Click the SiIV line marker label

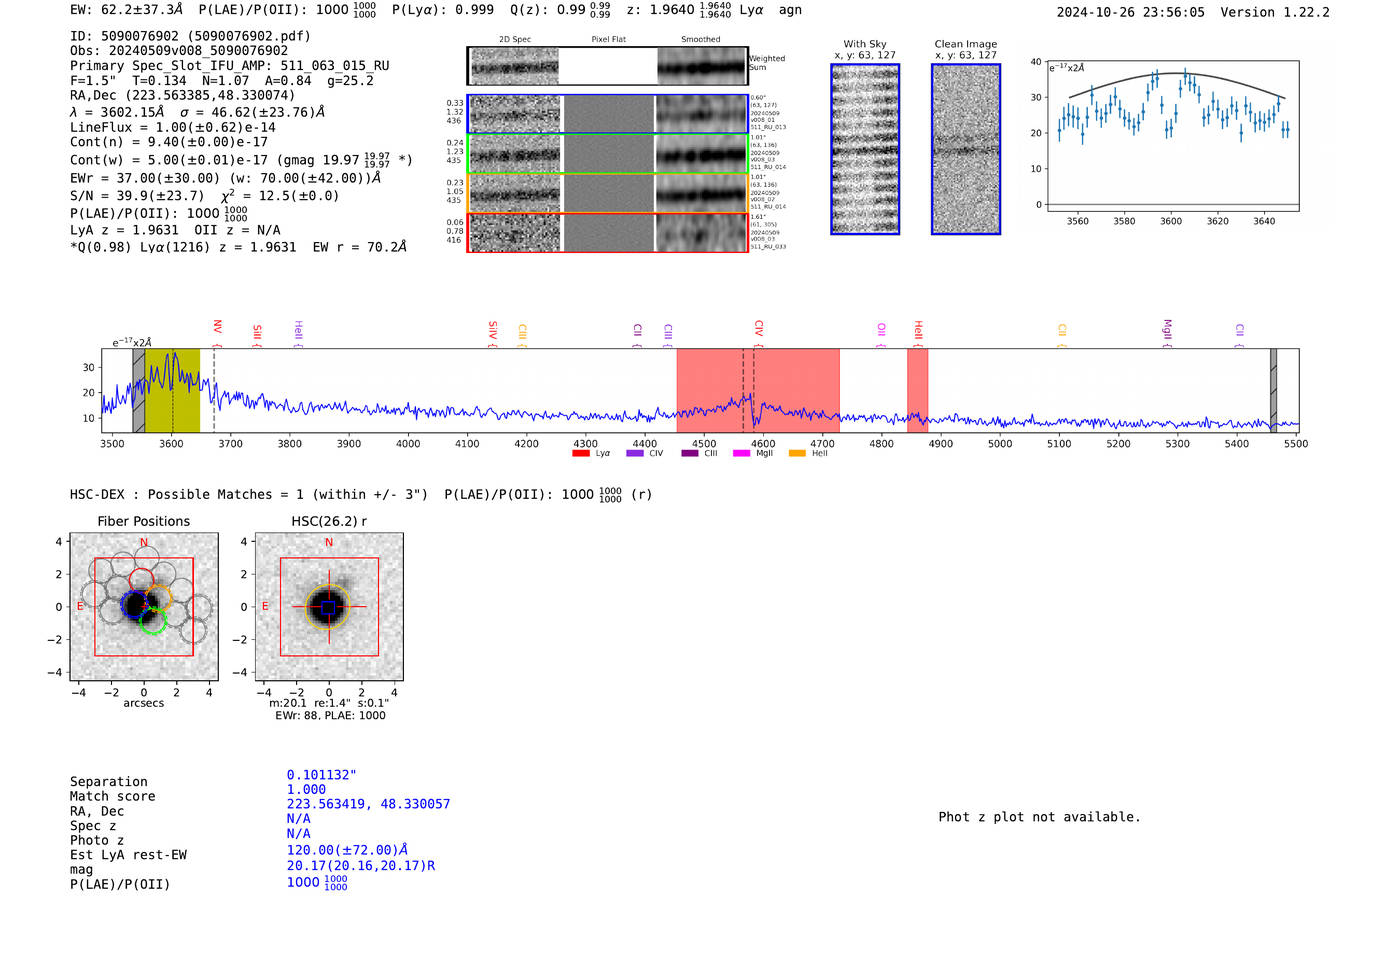click(x=493, y=330)
